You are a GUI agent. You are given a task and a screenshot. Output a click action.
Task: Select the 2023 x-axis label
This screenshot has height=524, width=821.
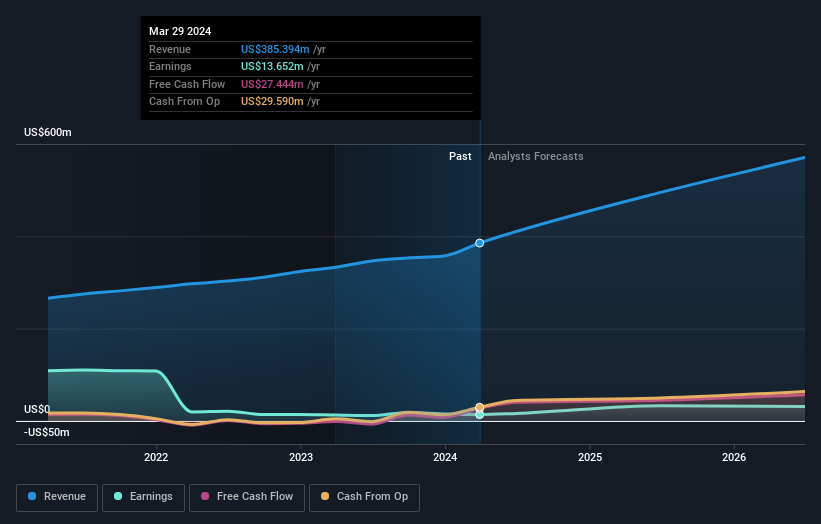point(301,458)
